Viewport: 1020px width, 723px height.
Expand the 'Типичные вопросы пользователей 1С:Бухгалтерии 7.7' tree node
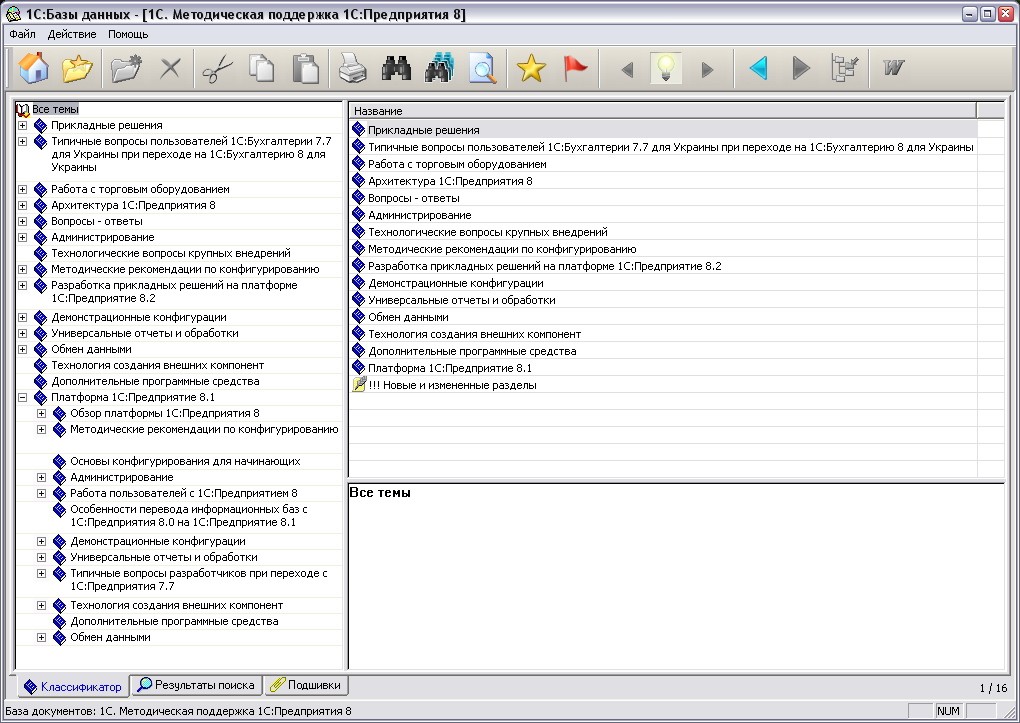coord(22,141)
